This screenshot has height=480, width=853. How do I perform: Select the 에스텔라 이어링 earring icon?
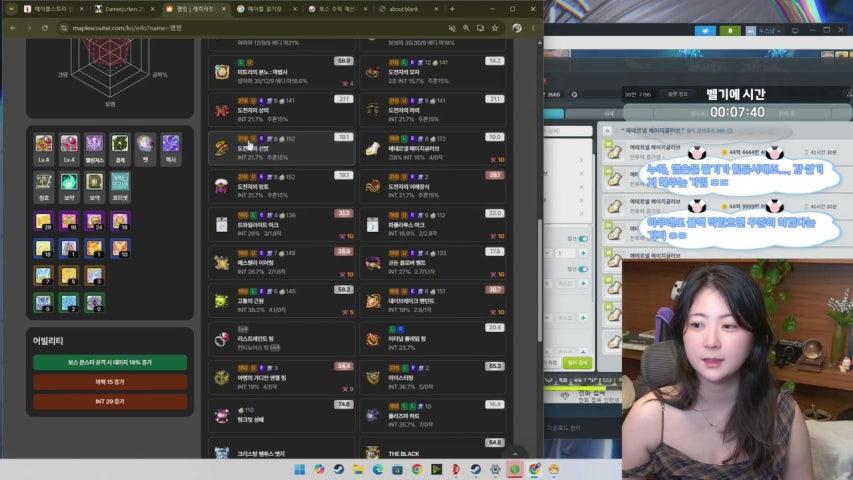coord(221,263)
